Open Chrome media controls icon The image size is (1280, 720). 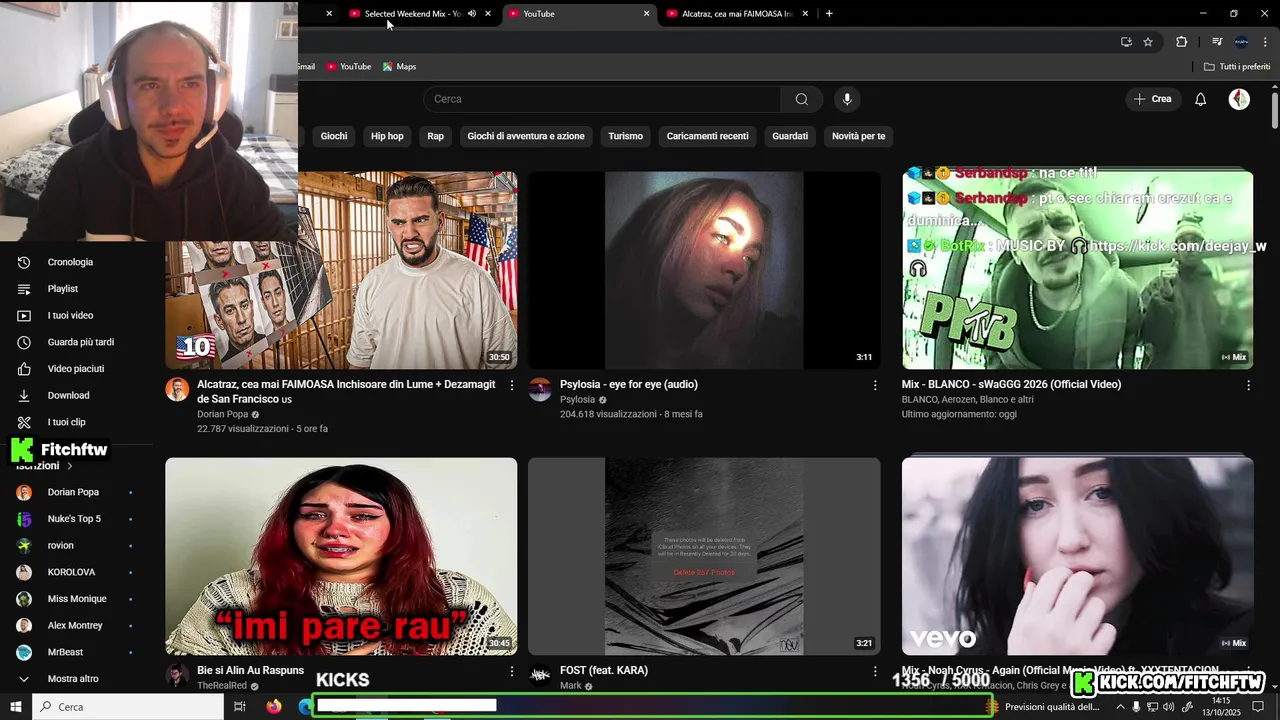pyautogui.click(x=1217, y=42)
